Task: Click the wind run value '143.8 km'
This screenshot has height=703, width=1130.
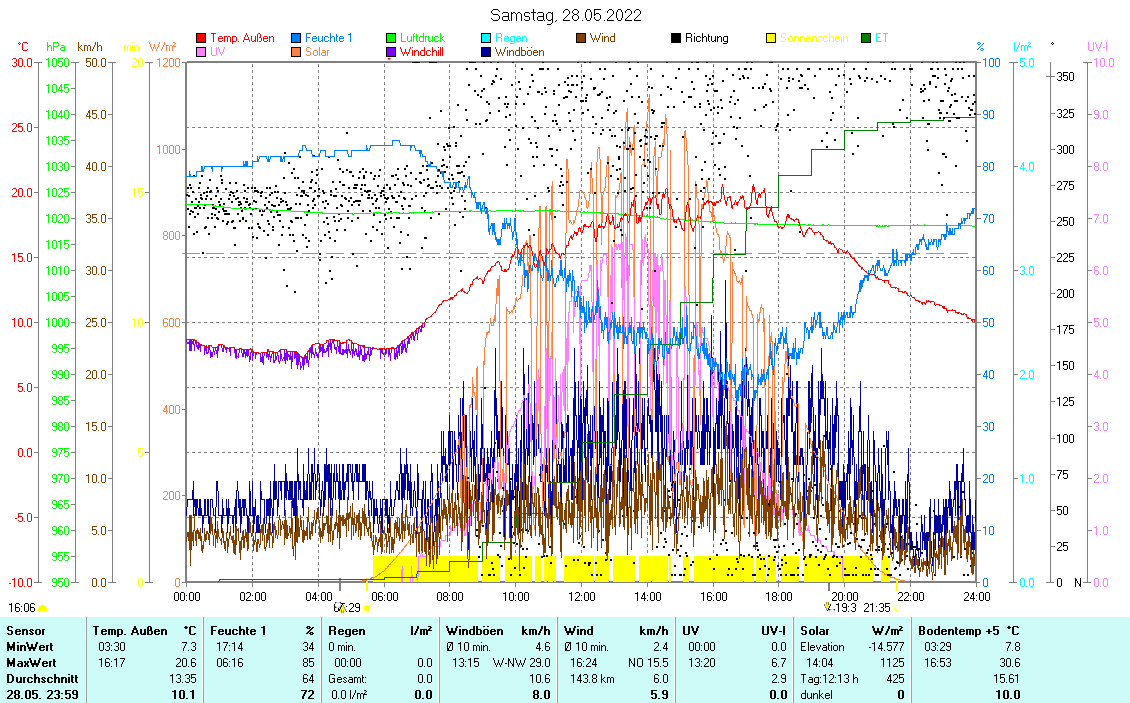Action: click(x=590, y=678)
